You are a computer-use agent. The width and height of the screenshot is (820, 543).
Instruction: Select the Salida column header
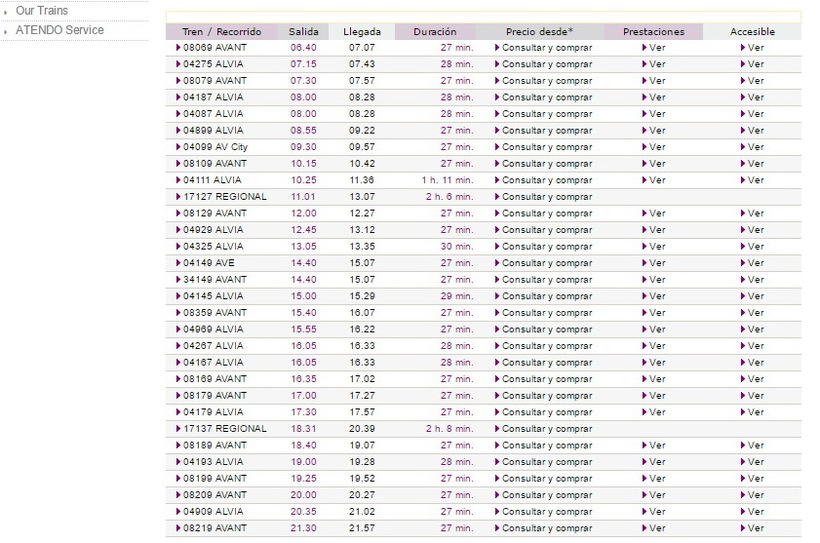(303, 32)
